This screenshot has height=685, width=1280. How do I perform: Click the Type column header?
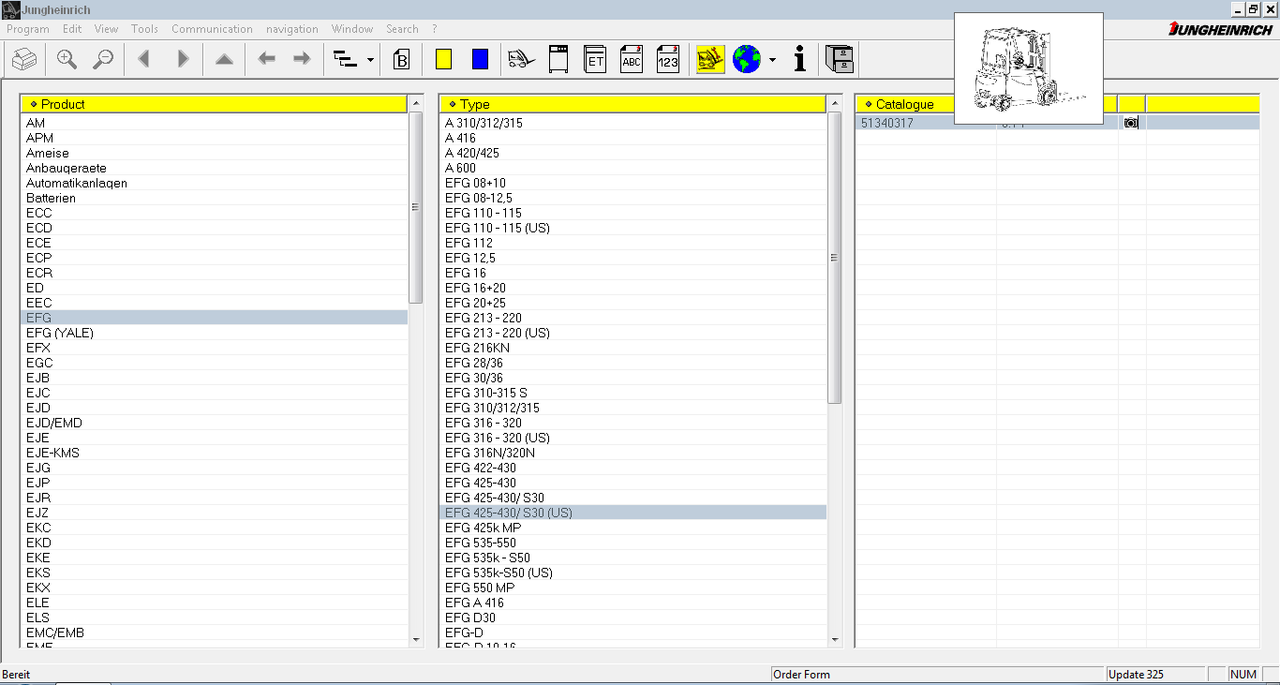tap(633, 104)
